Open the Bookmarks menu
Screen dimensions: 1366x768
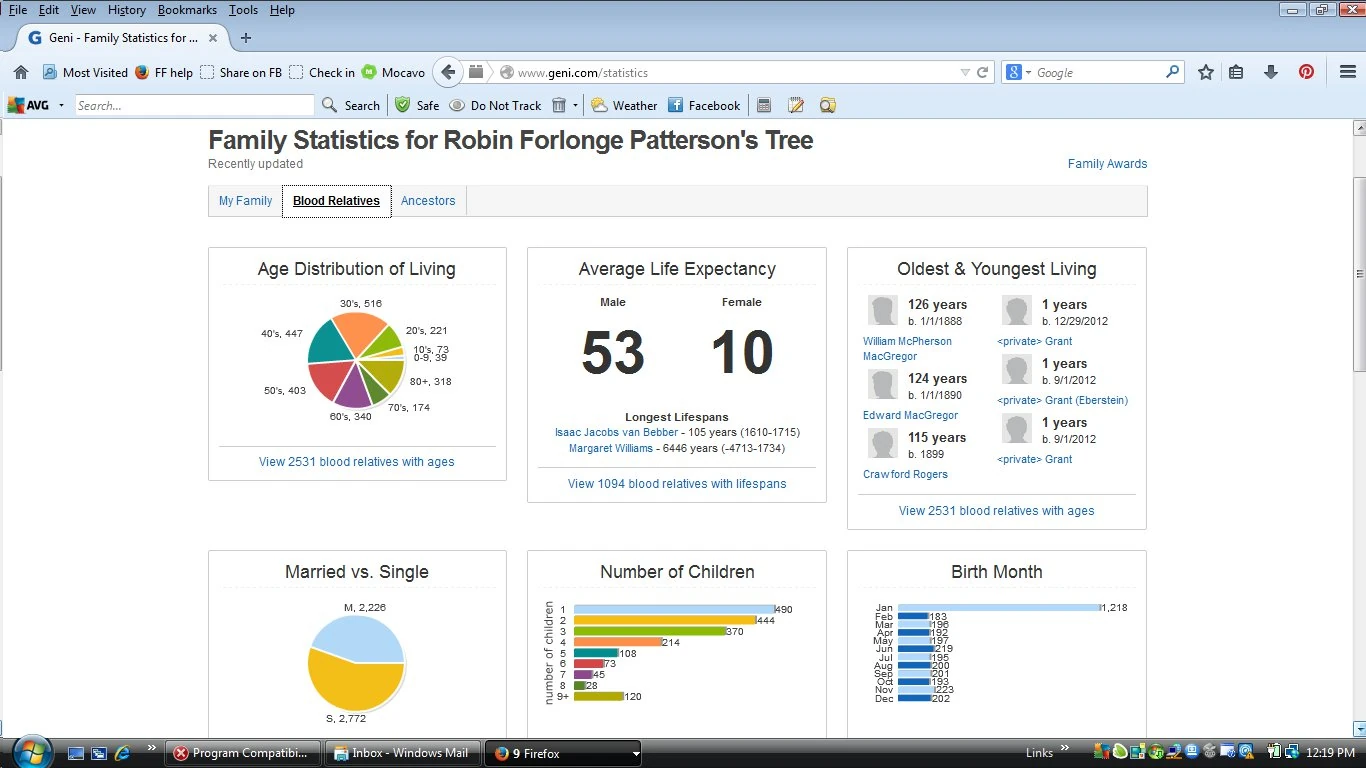coord(186,10)
